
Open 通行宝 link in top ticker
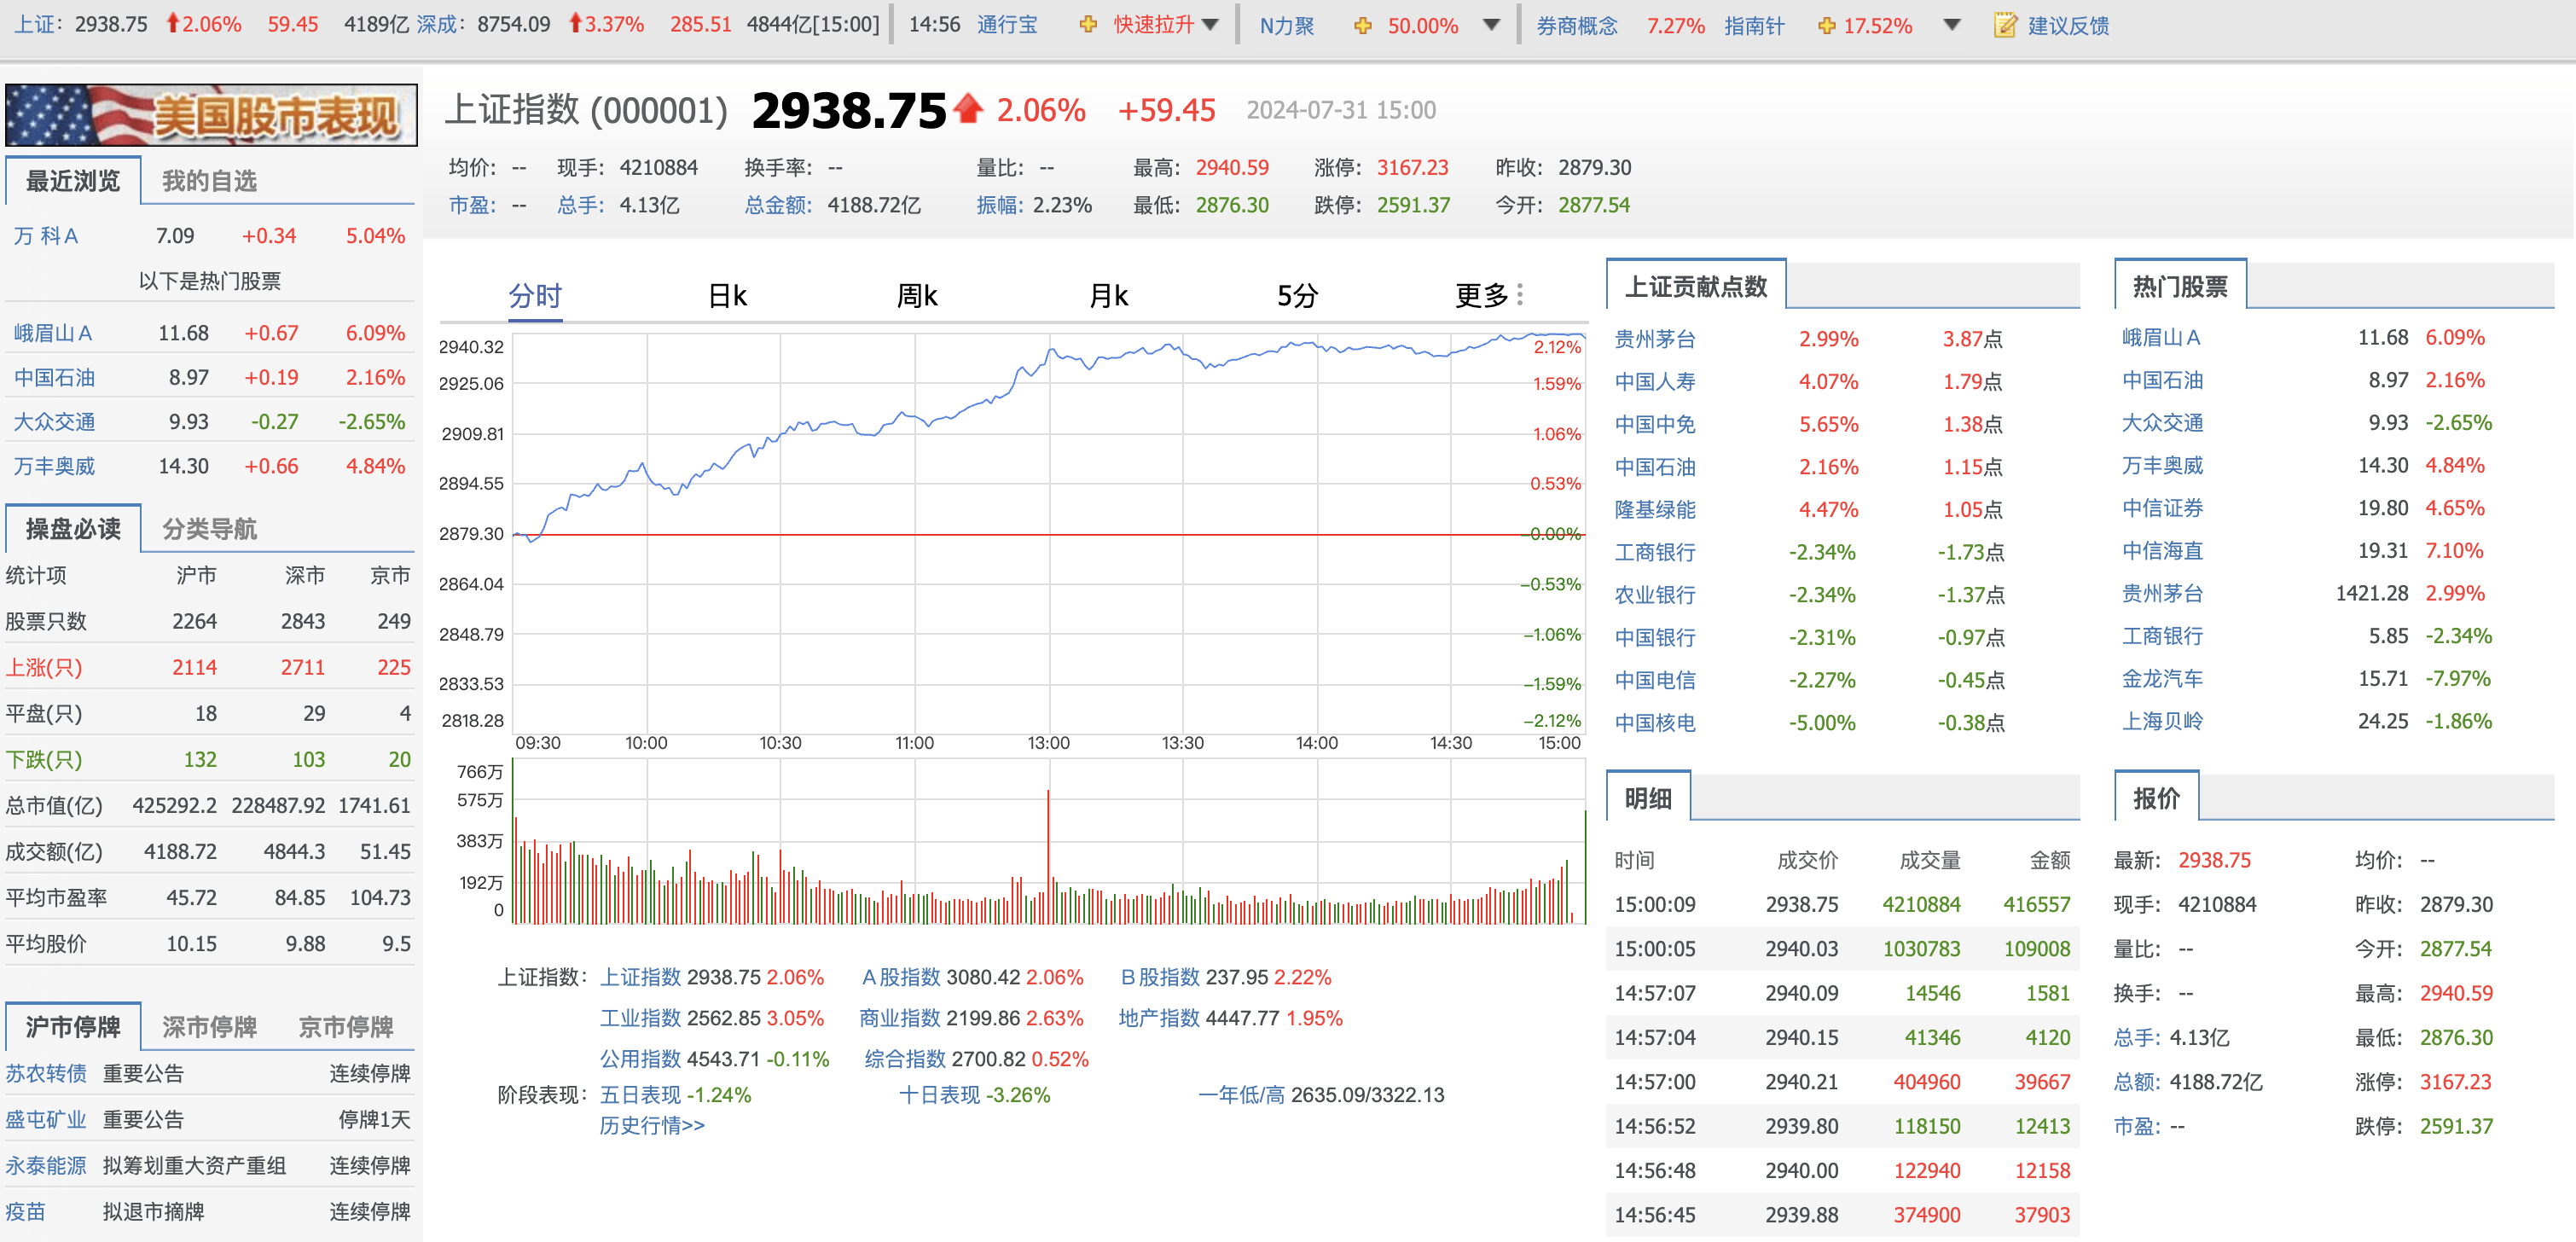click(1007, 25)
